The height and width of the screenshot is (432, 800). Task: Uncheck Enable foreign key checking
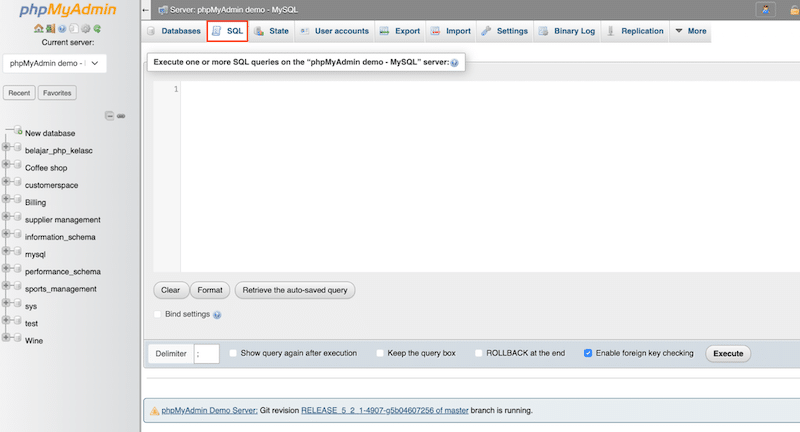point(588,353)
